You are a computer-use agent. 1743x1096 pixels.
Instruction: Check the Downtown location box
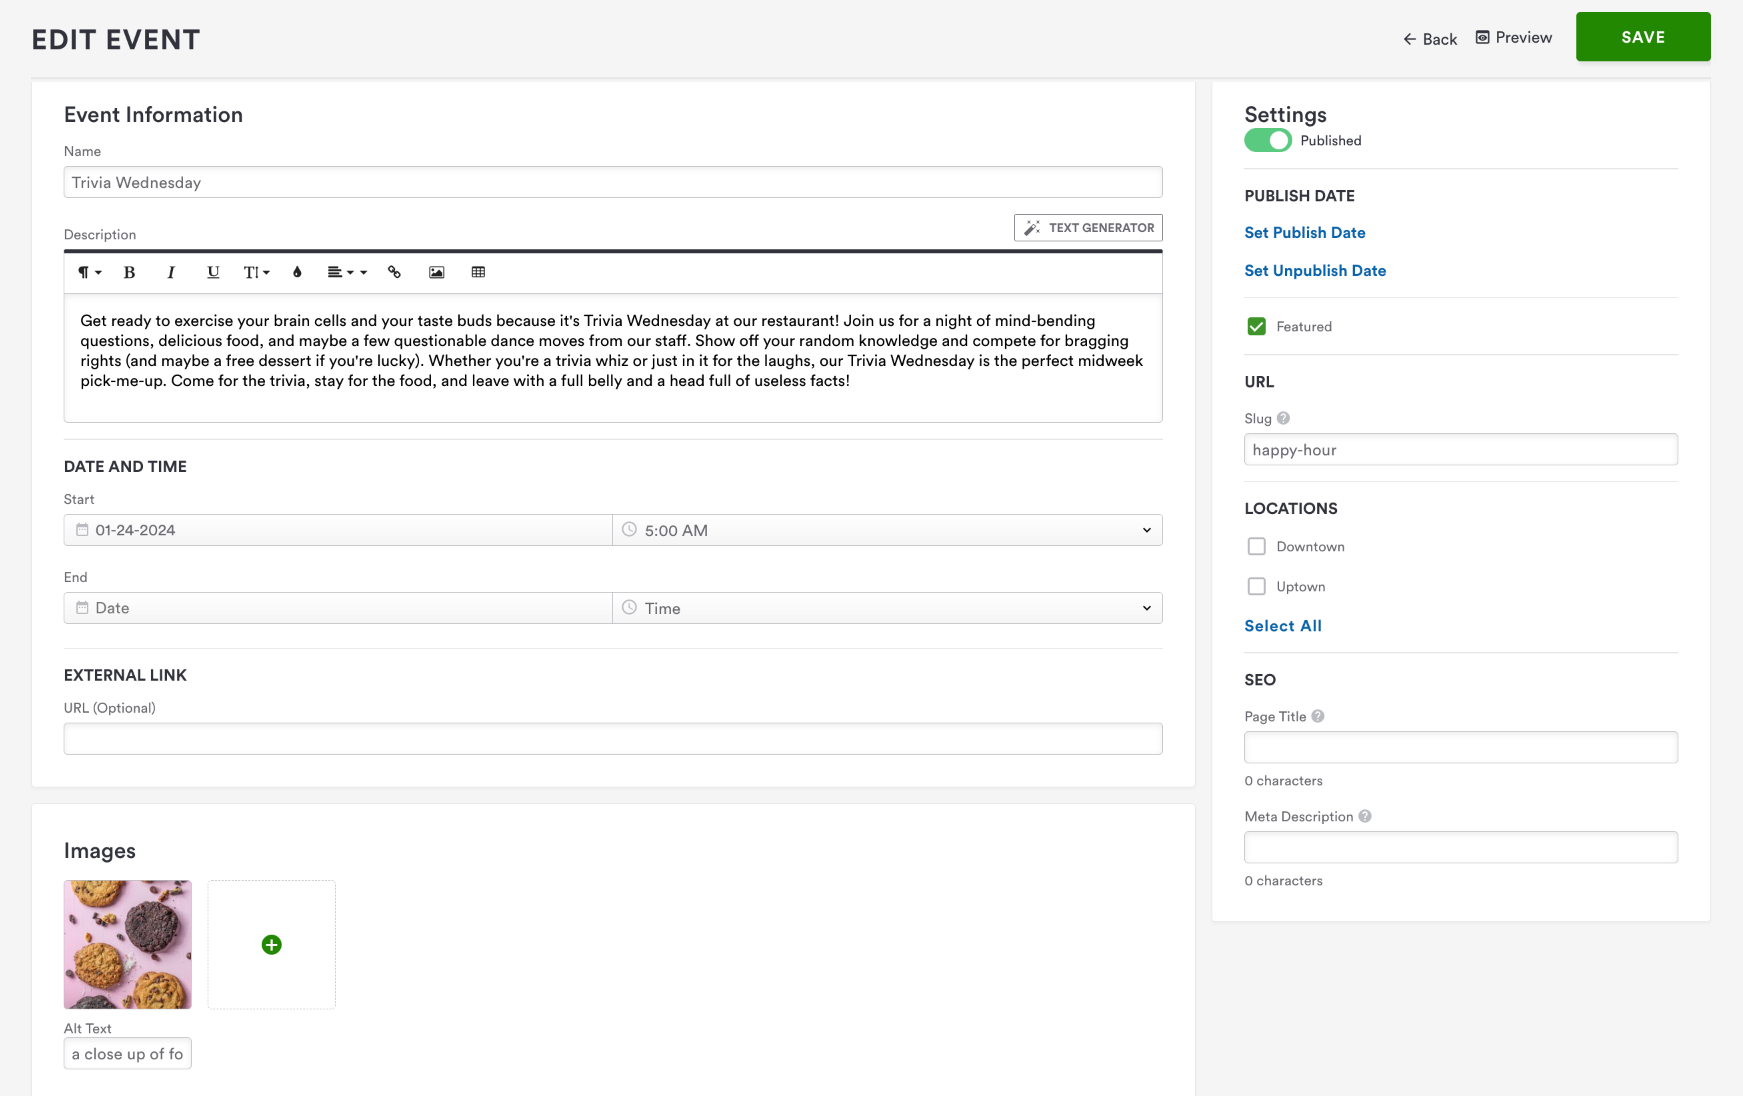1257,546
